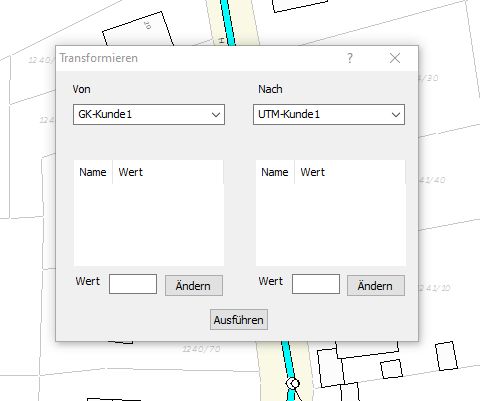Select building numbered 10 on the map

[138, 30]
